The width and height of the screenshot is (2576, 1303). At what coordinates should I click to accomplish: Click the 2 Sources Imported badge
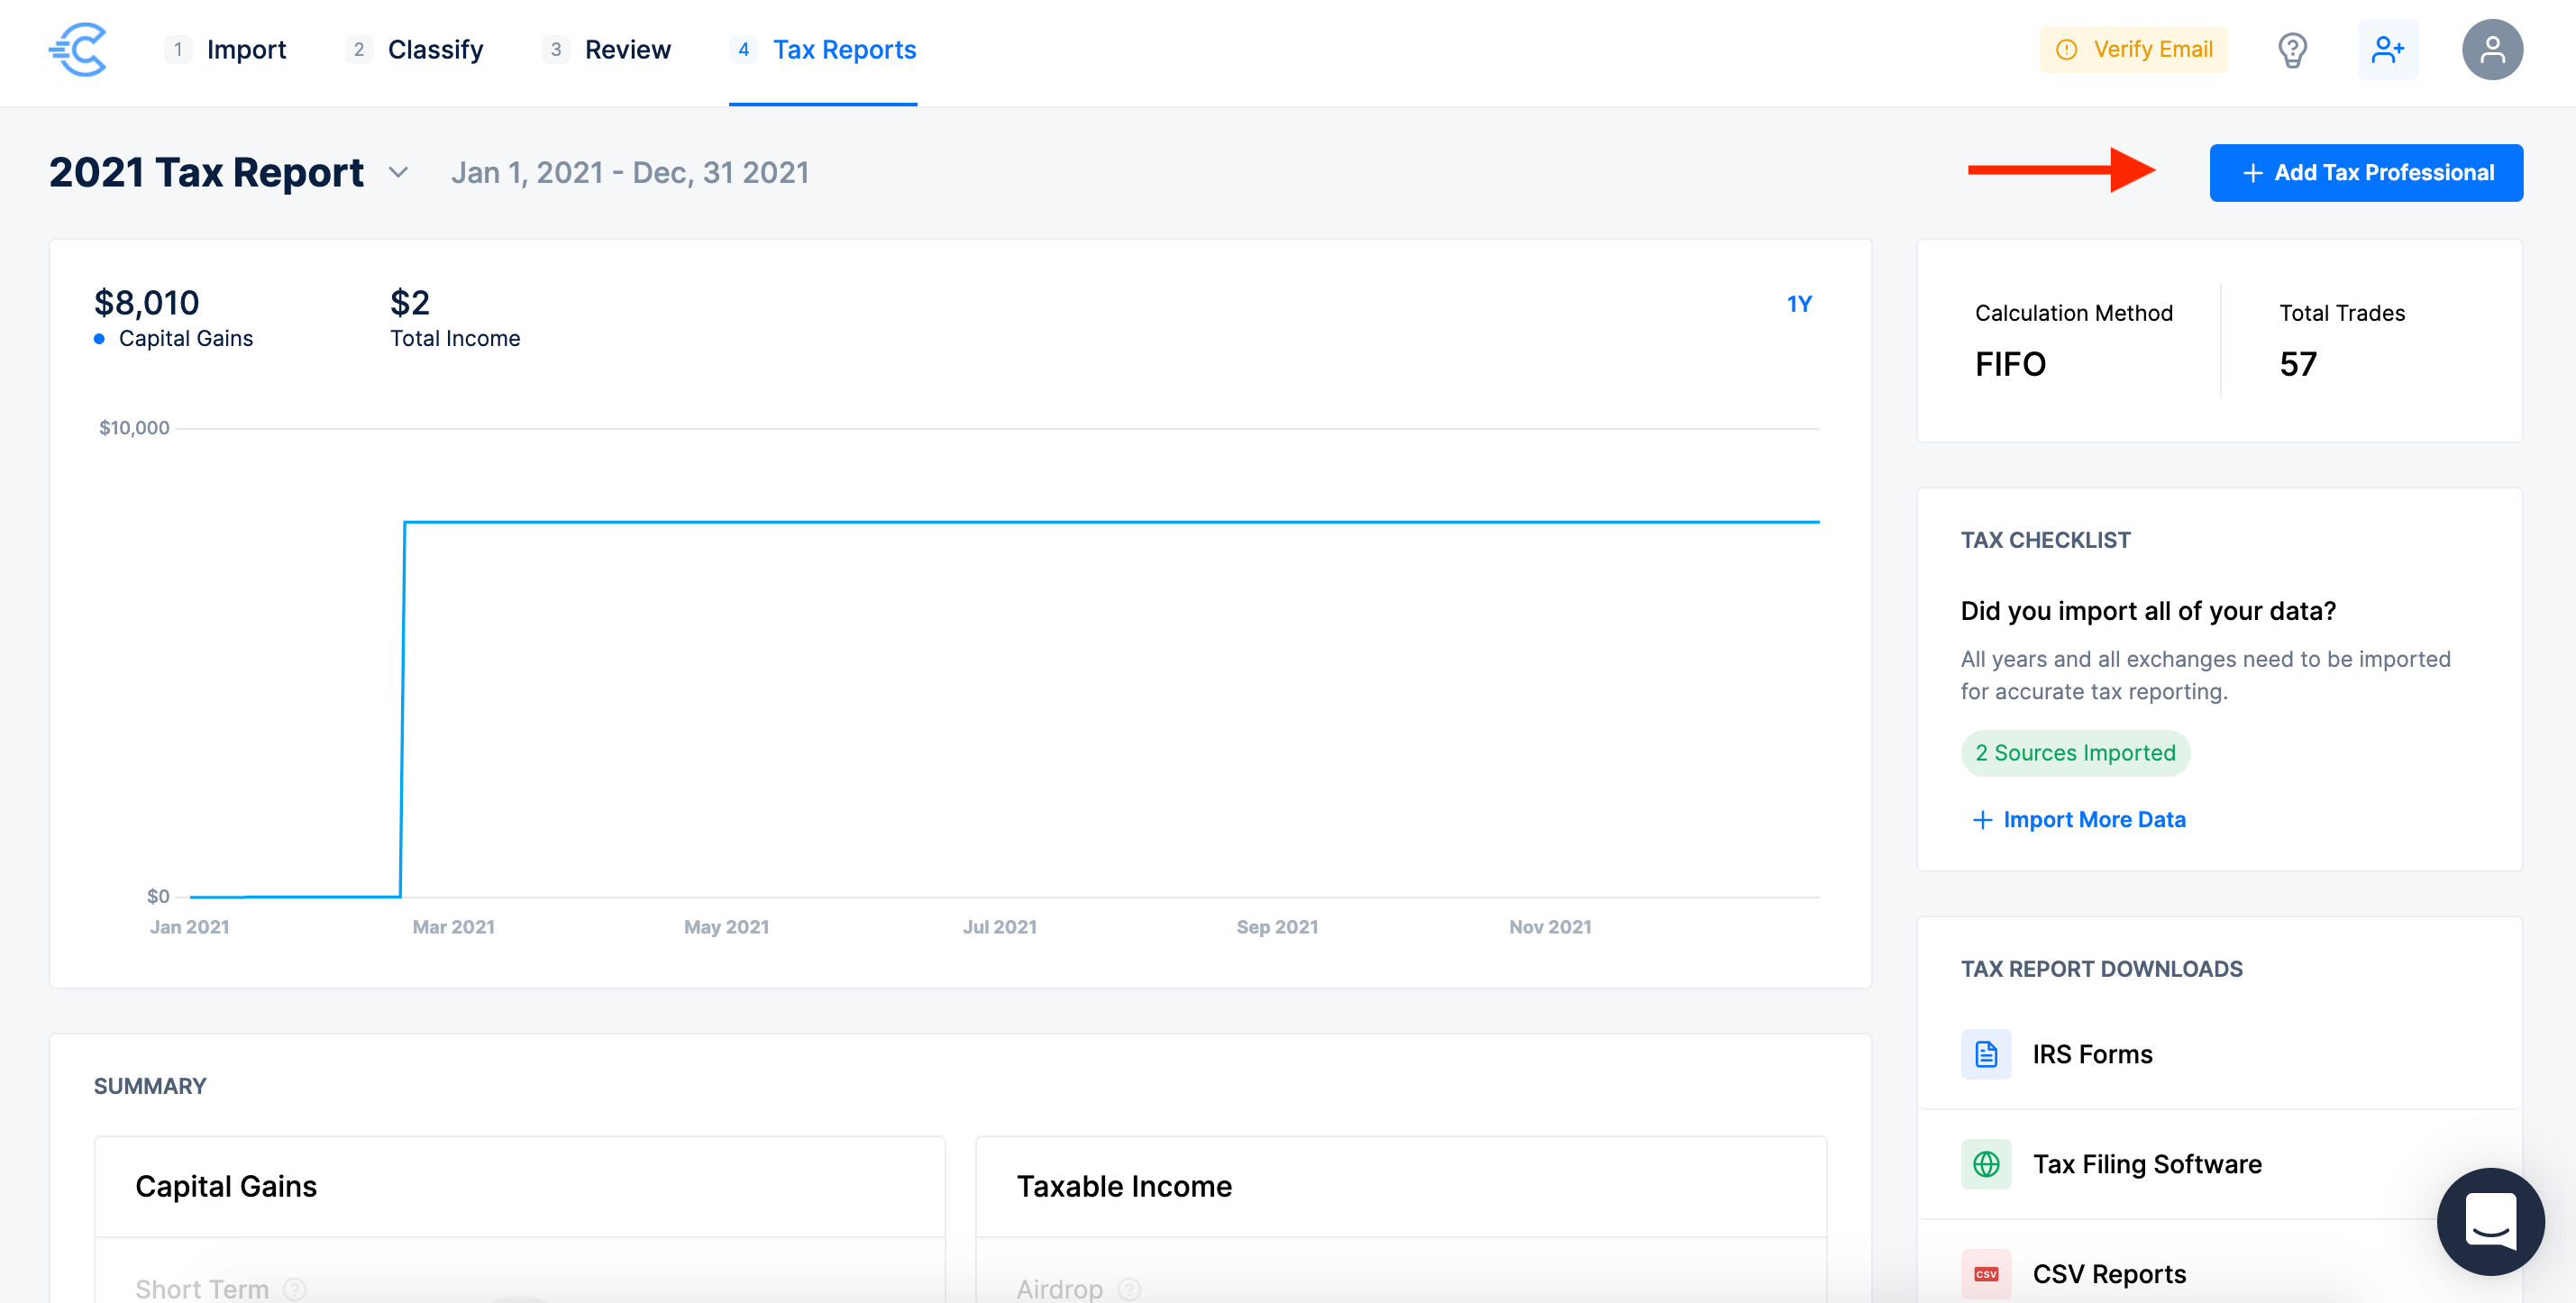tap(2074, 753)
